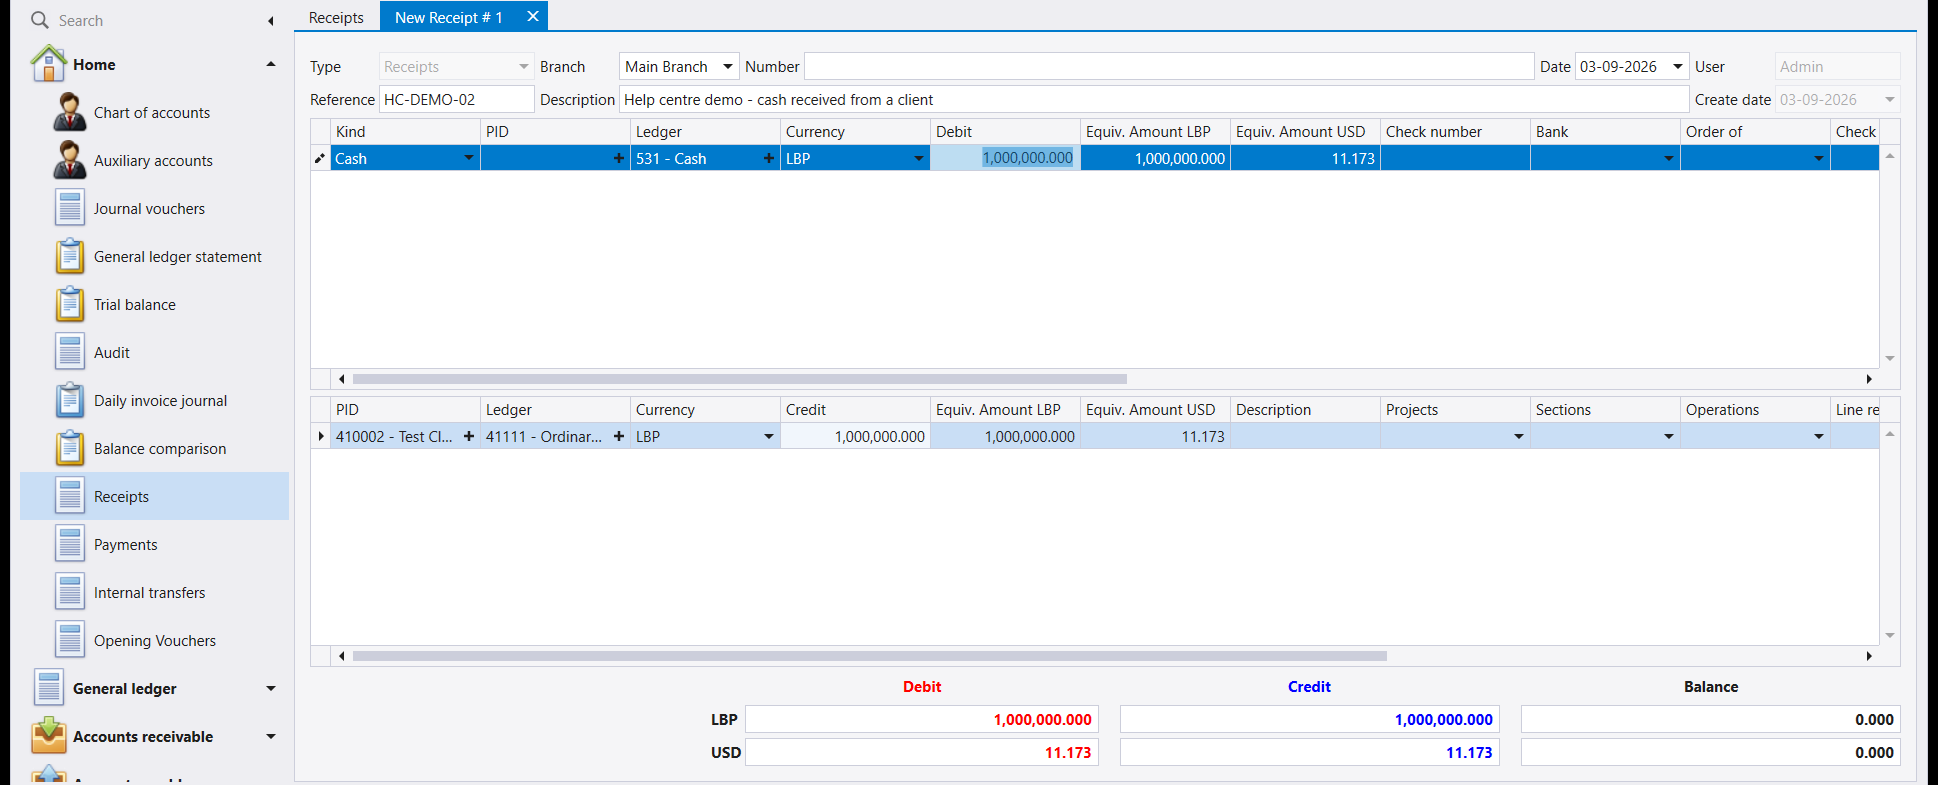
Task: Click plus icon next to 531 - Cash ledger
Action: coord(768,158)
